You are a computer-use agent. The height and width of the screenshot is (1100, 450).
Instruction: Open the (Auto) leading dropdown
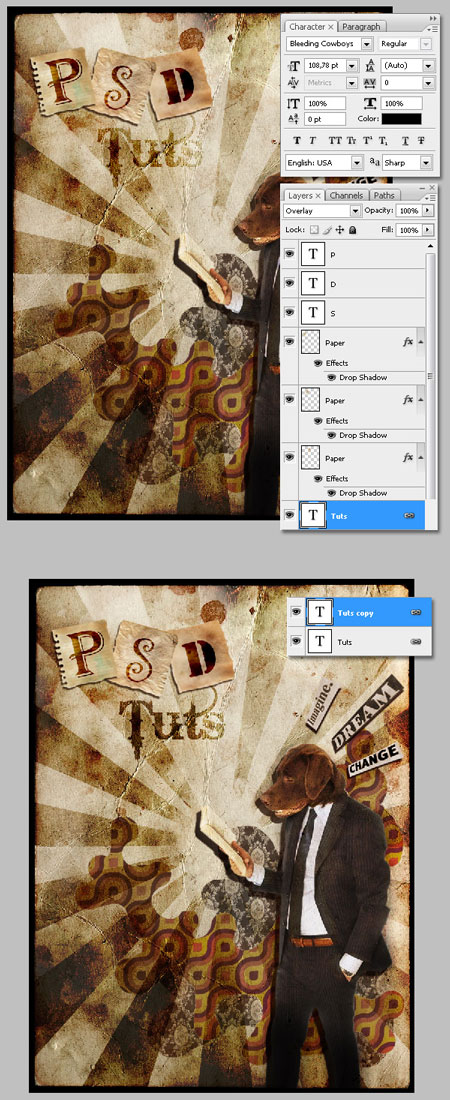point(428,65)
